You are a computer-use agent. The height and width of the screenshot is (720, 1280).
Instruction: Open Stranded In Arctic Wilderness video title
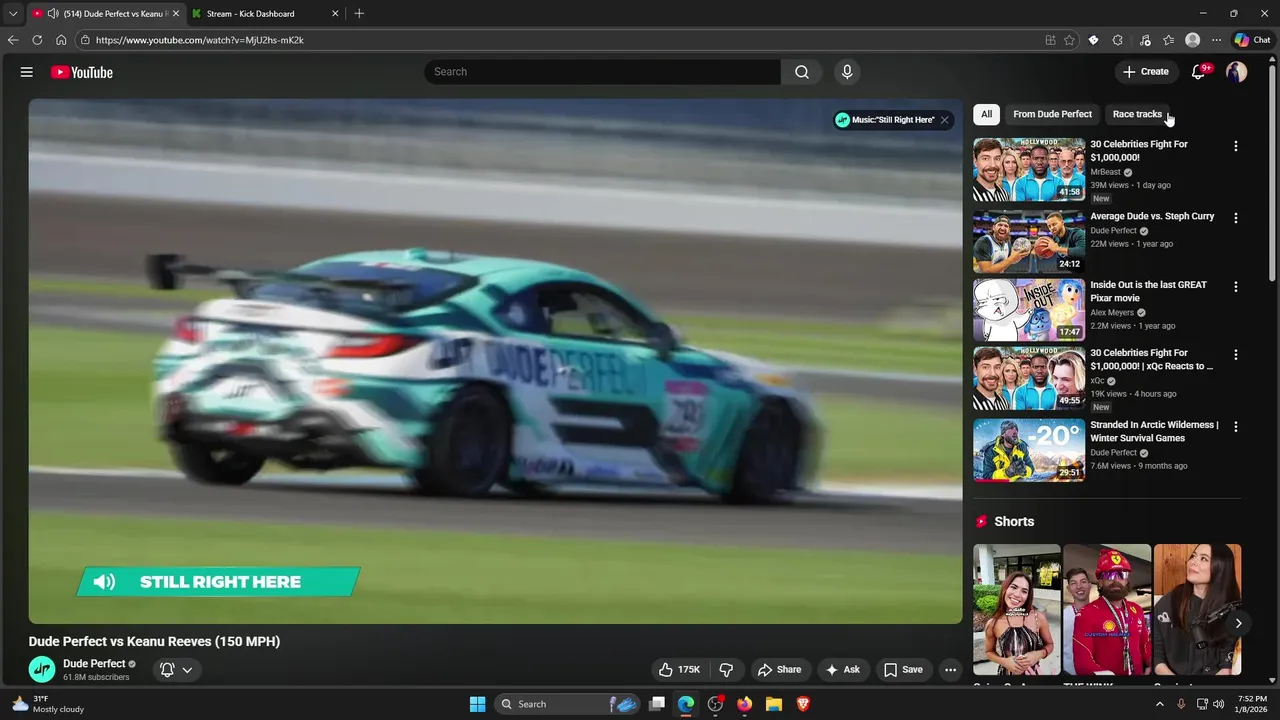pyautogui.click(x=1154, y=431)
